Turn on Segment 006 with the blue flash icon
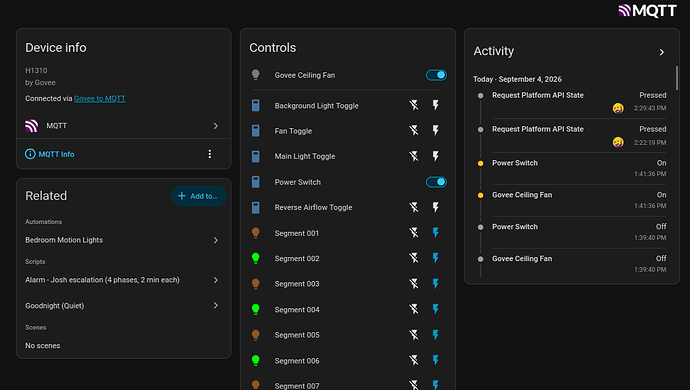 point(435,360)
